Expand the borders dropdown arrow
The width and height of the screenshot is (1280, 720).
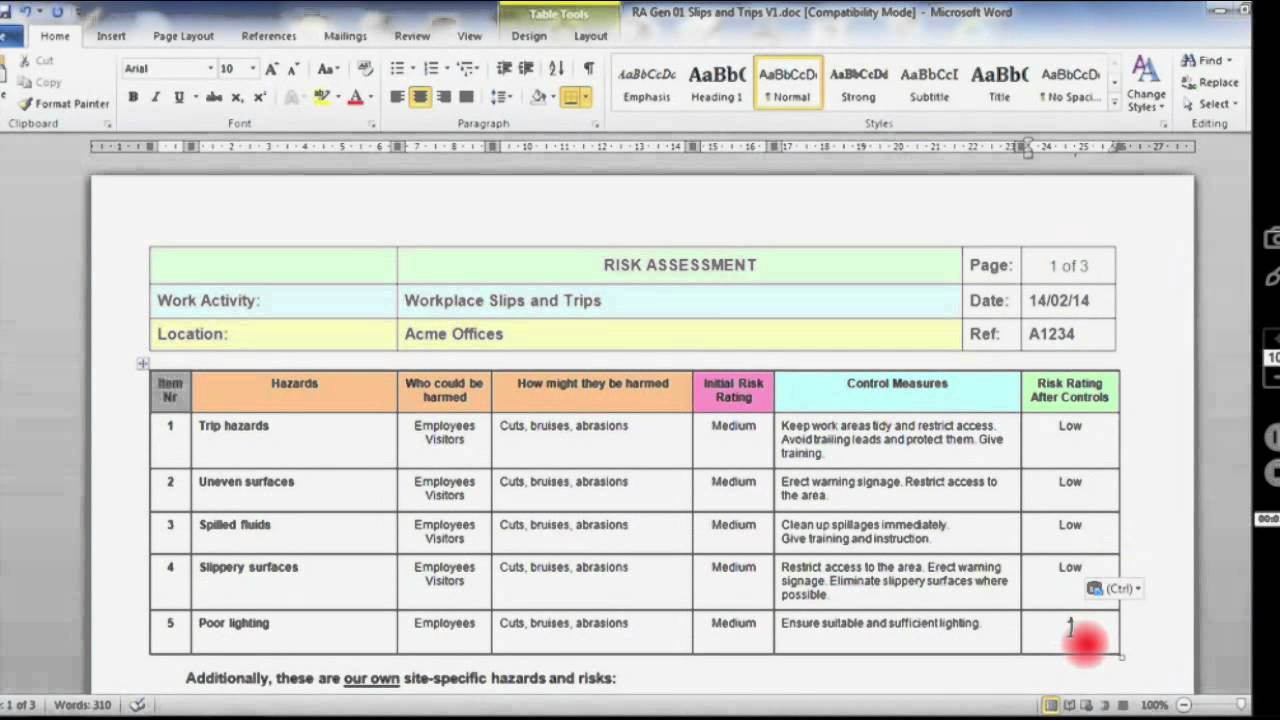pyautogui.click(x=585, y=97)
